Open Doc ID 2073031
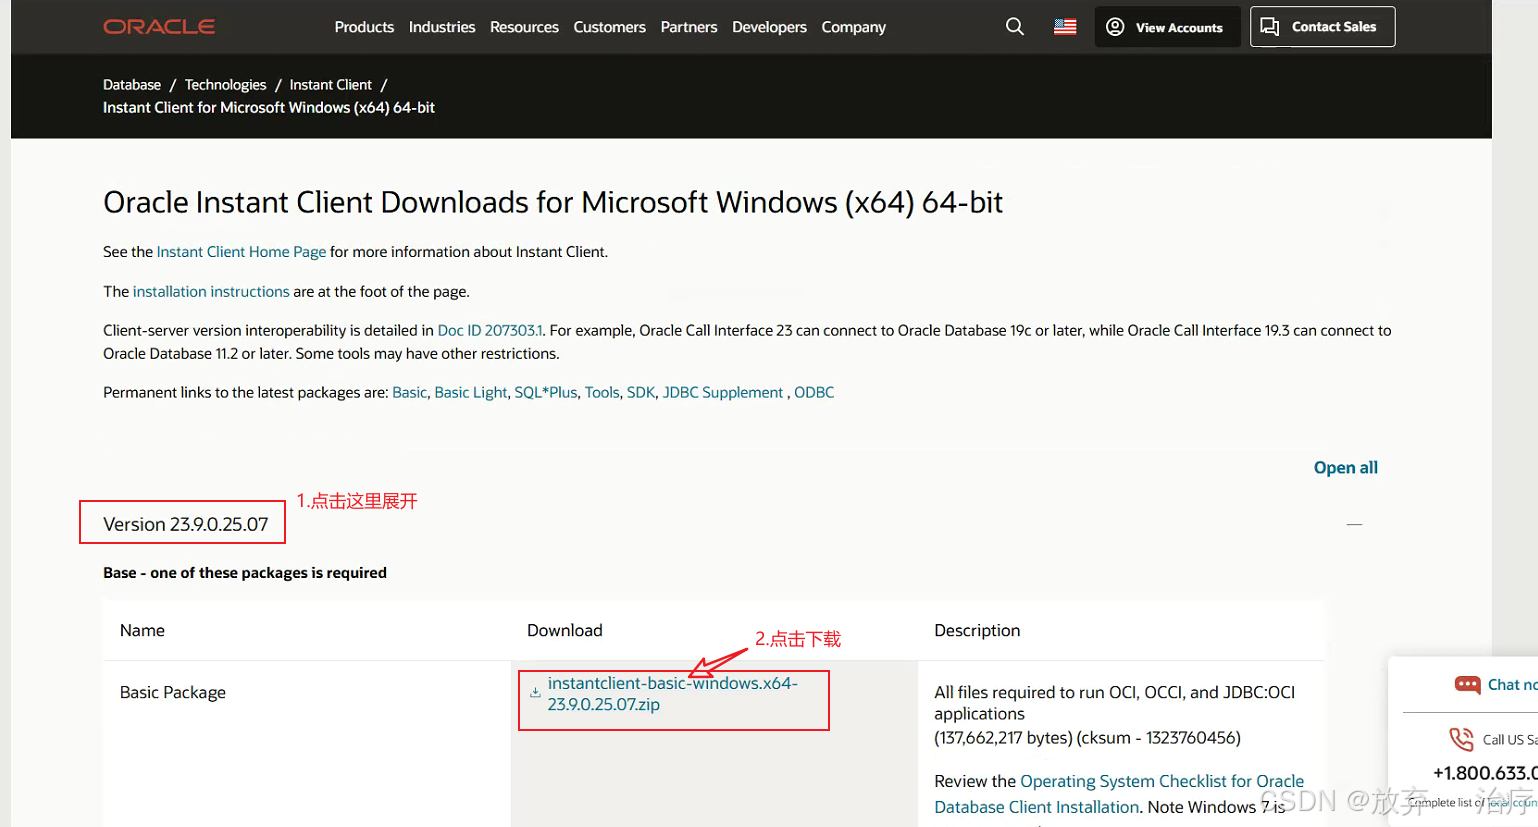 click(489, 330)
